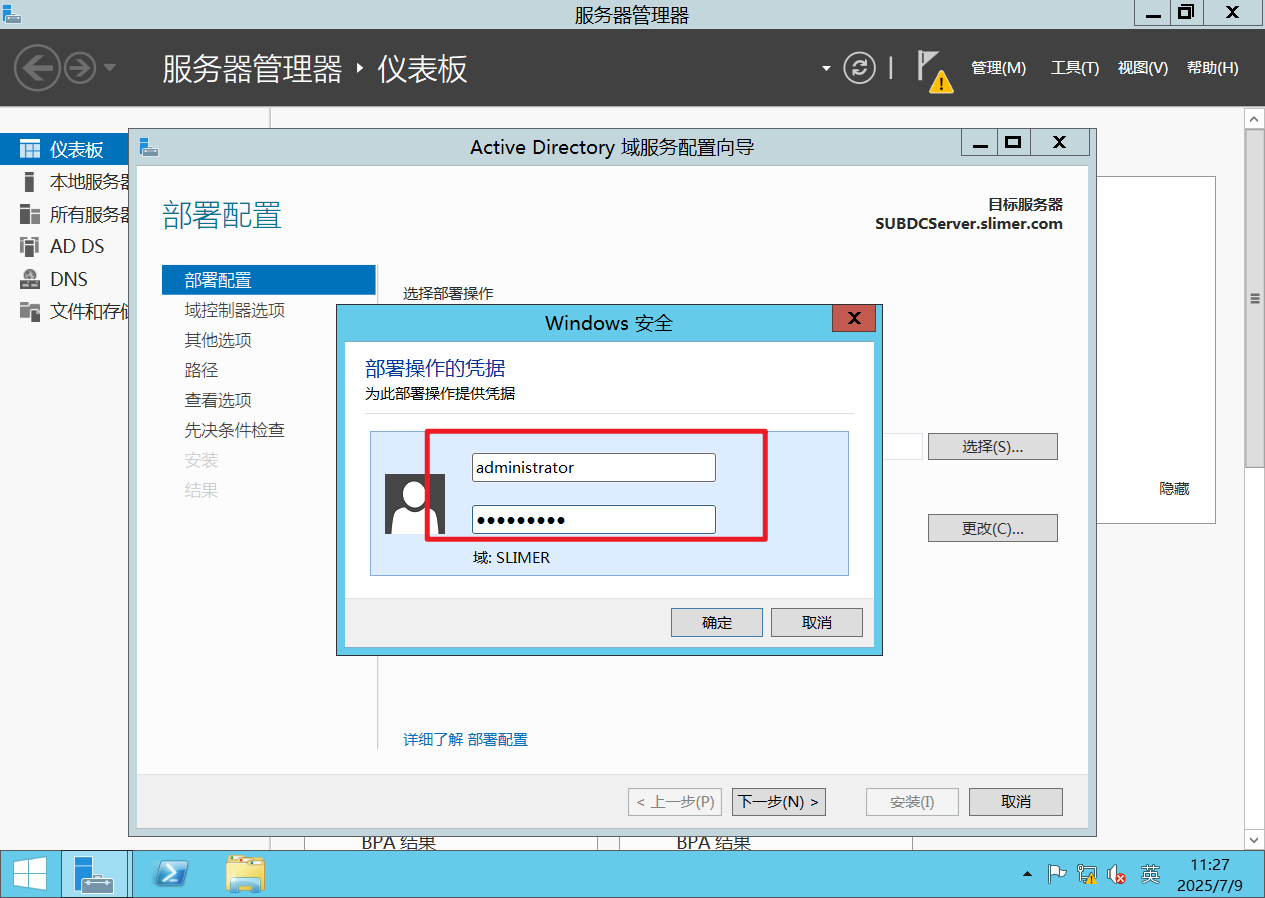The width and height of the screenshot is (1265, 898).
Task: Click the password field in credentials dialog
Action: [x=594, y=519]
